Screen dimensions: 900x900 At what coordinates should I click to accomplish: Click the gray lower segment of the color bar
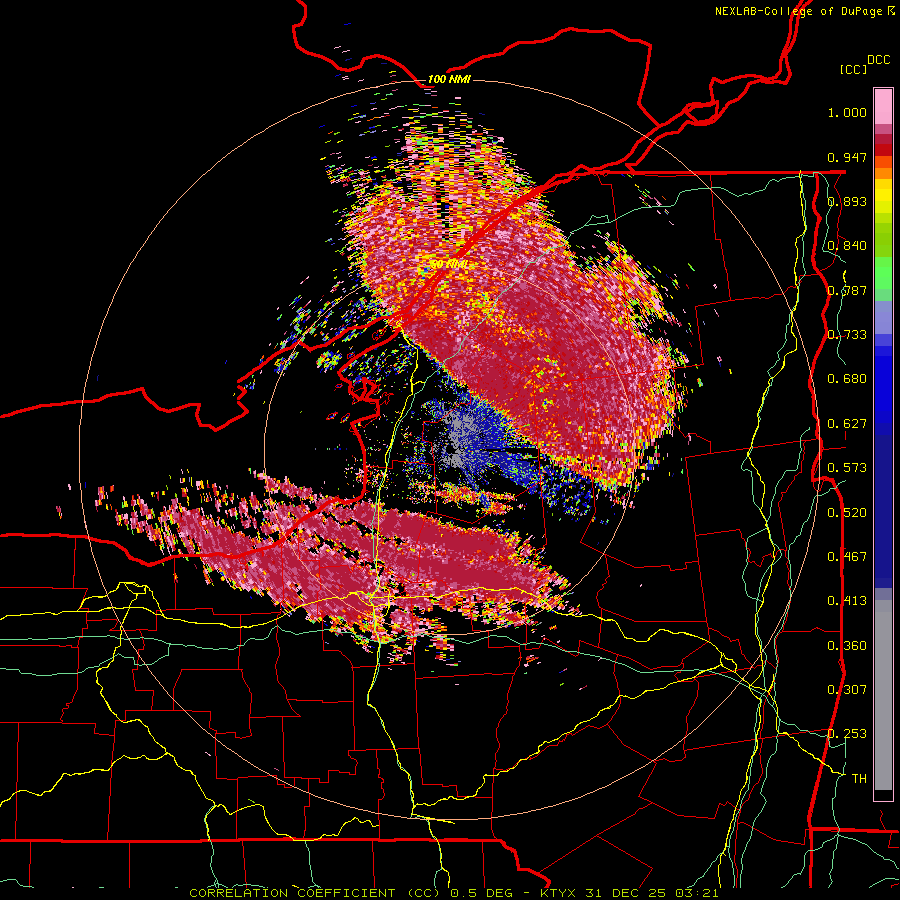(883, 695)
